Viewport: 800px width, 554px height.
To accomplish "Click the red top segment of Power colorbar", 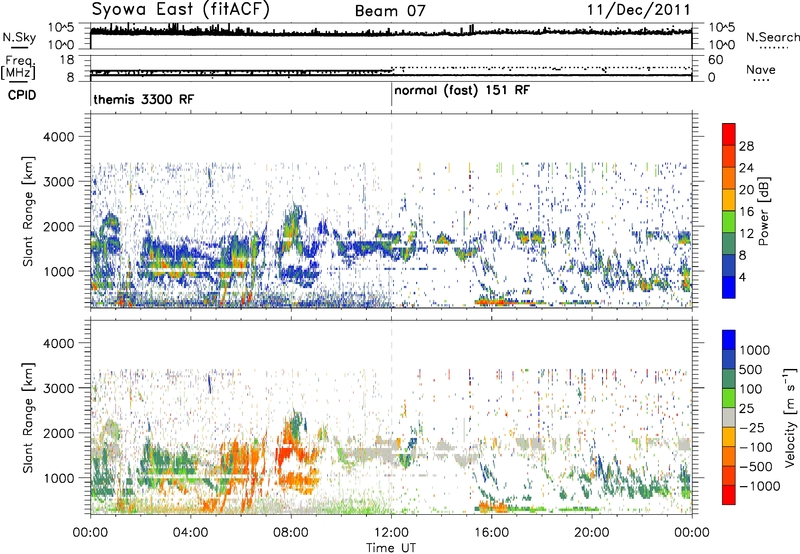I will 729,135.
